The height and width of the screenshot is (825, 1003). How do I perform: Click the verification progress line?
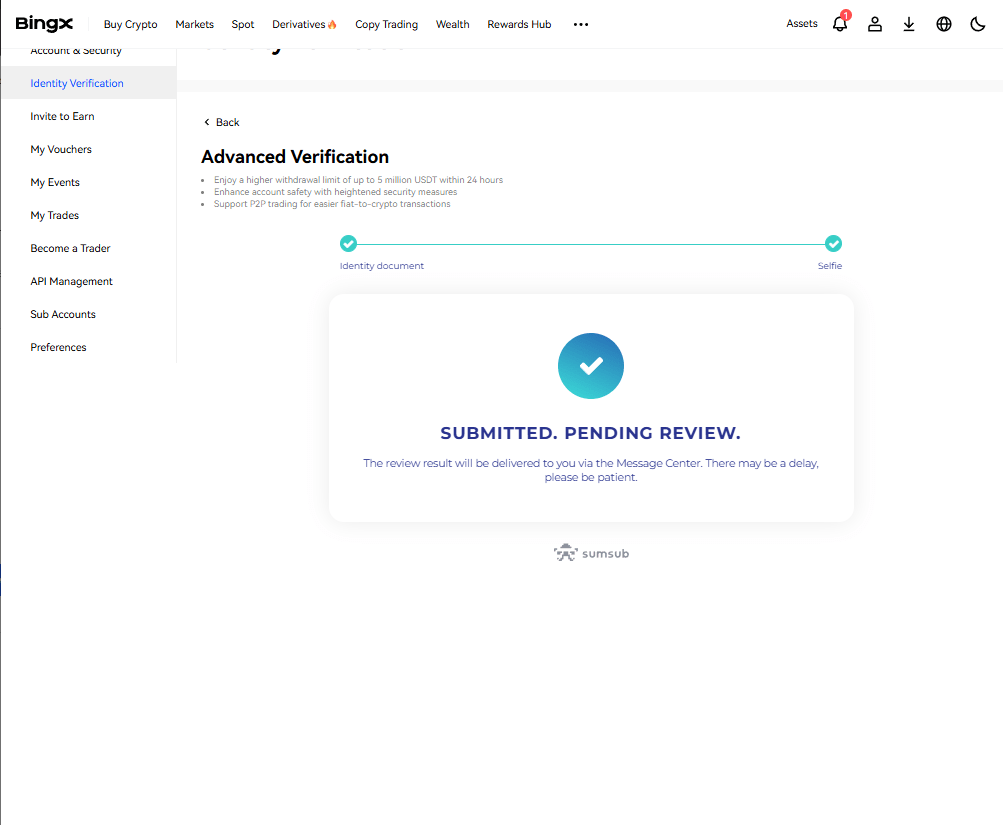point(590,244)
